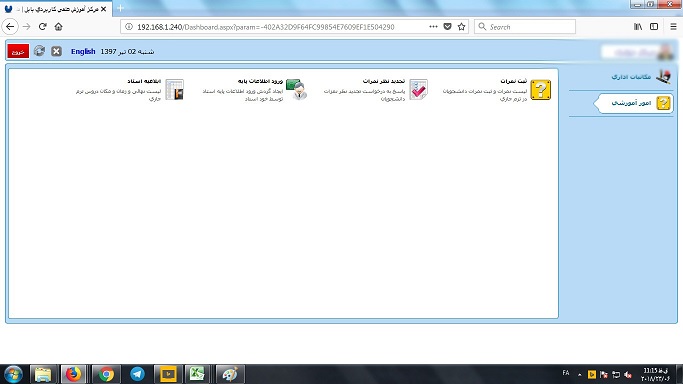Open page actions three-dot menu

433,27
